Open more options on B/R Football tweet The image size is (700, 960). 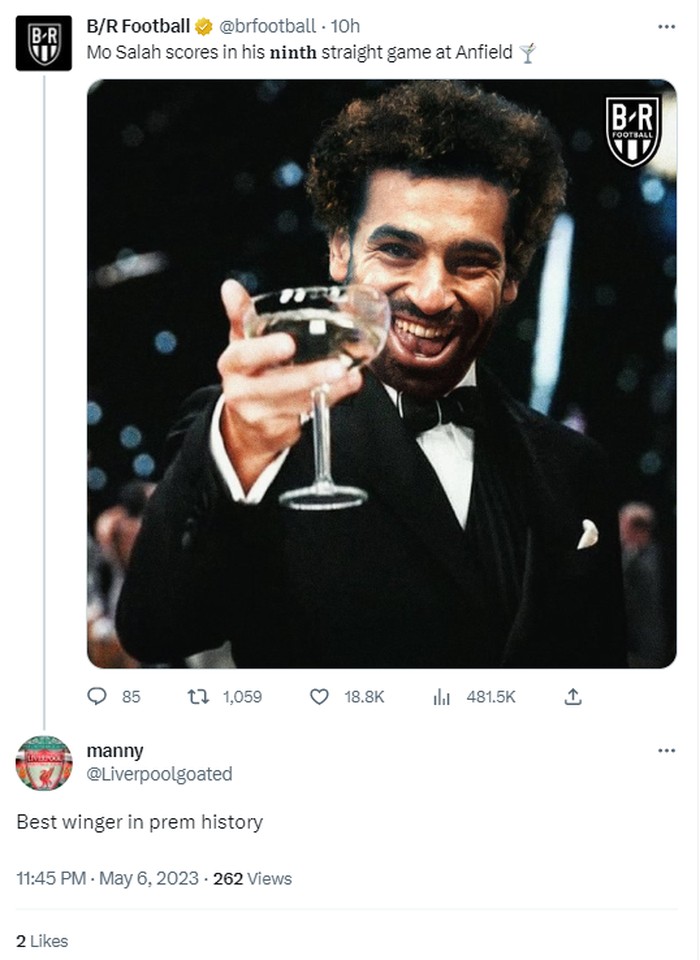coord(666,27)
